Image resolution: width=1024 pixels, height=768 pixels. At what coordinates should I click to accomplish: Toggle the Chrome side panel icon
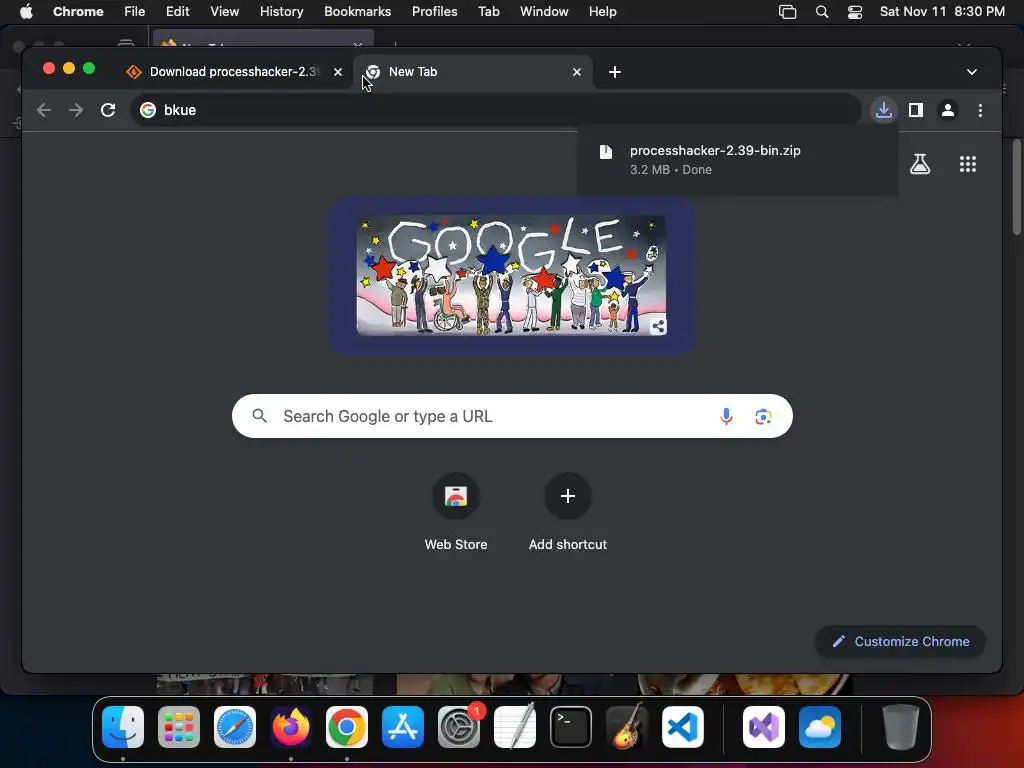point(916,110)
